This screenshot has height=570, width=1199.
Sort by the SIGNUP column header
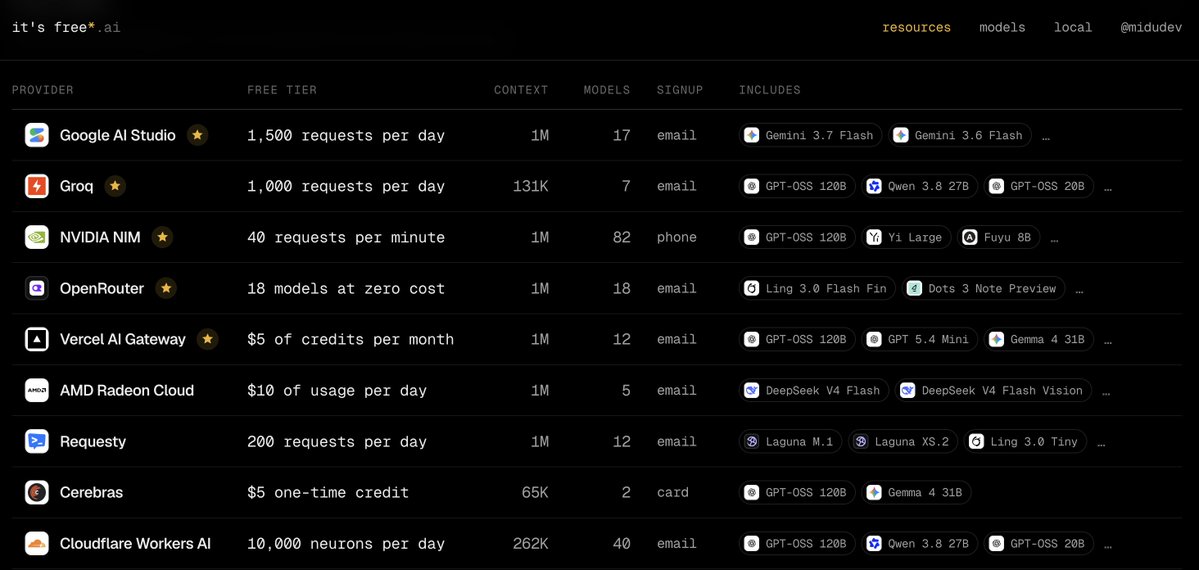680,90
